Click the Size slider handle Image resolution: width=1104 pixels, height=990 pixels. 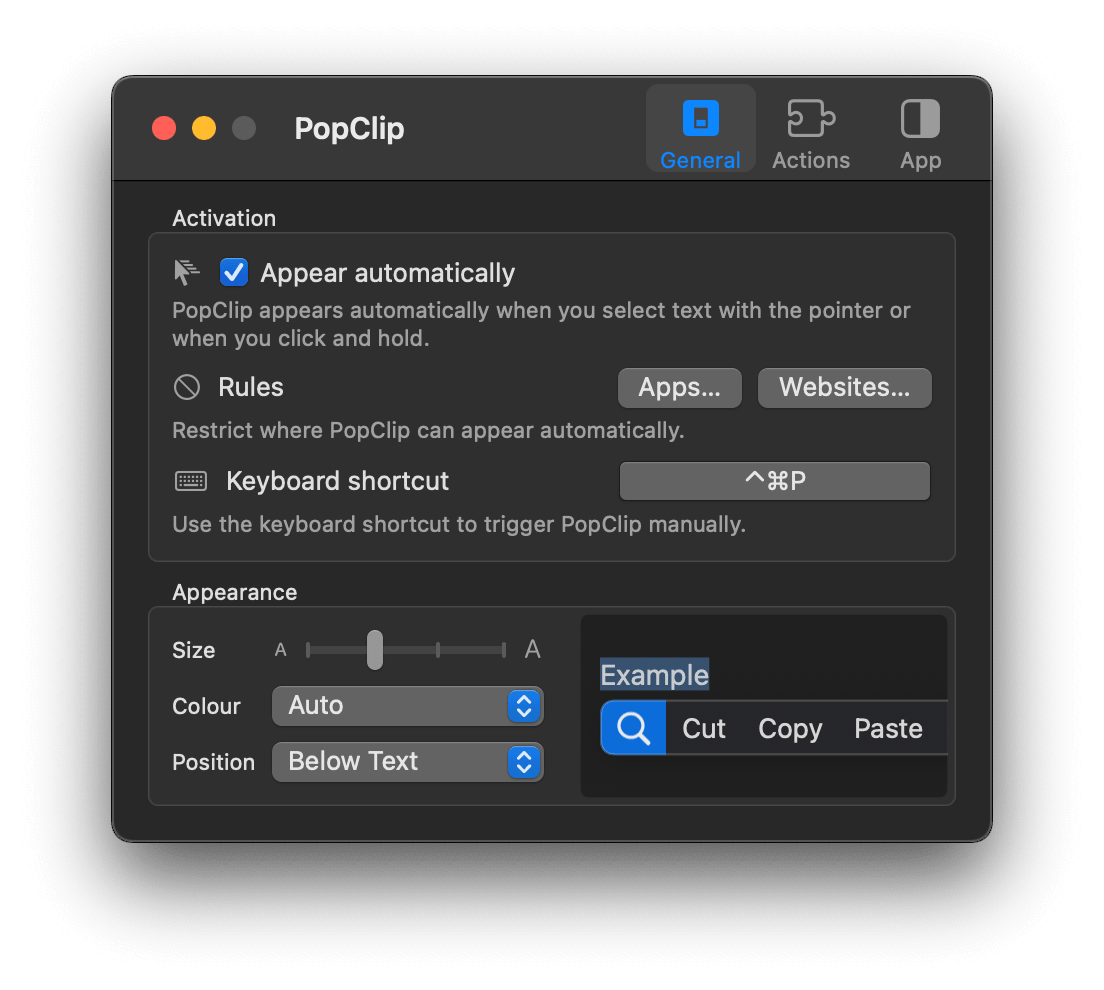(374, 650)
